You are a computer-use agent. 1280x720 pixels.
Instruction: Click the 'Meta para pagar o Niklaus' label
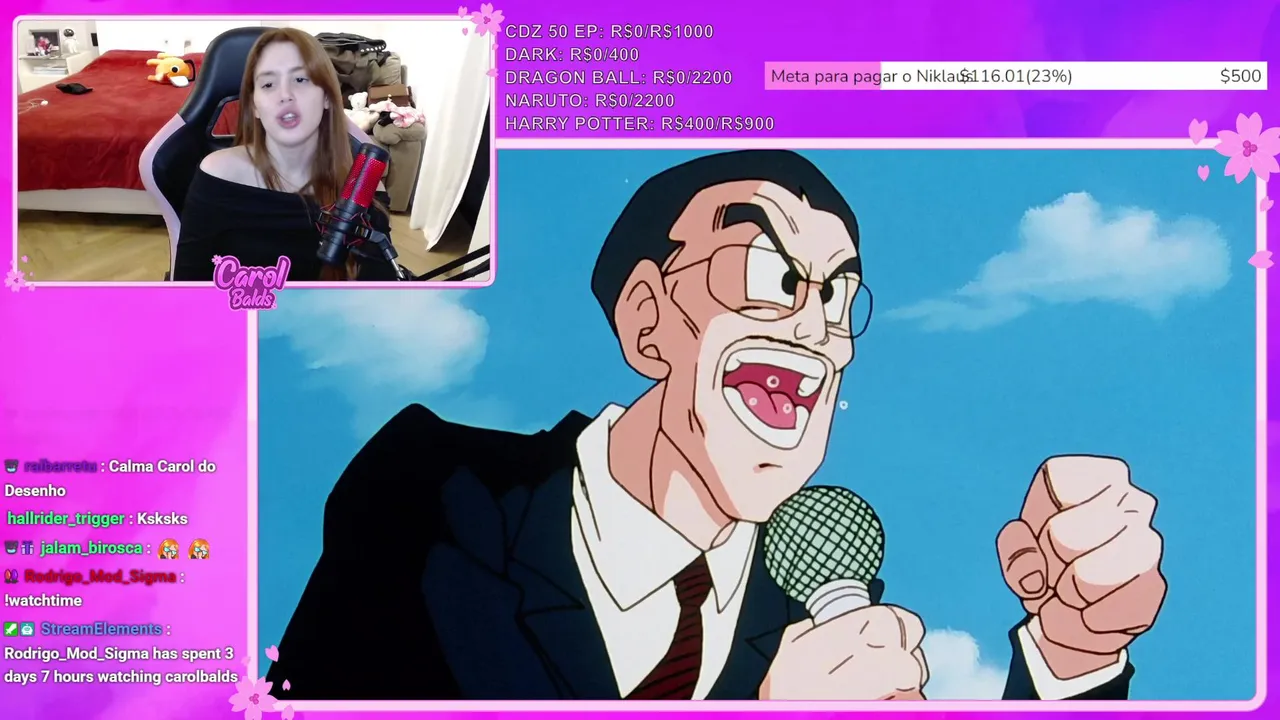tap(870, 76)
